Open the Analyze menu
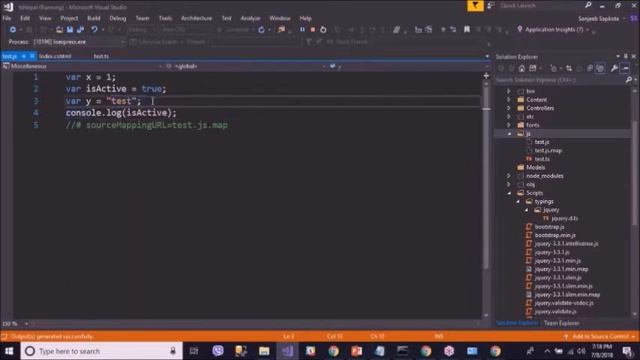The height and width of the screenshot is (360, 640). tap(250, 18)
